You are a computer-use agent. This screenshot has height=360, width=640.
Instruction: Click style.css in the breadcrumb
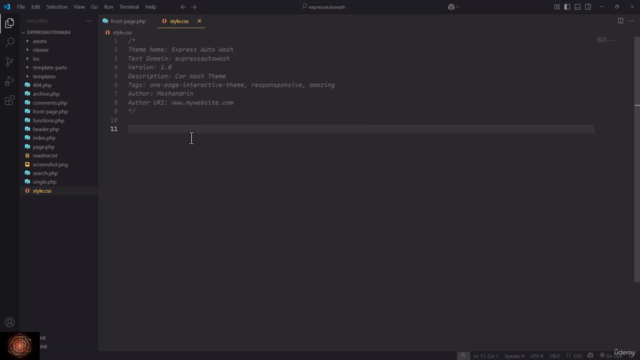tap(122, 32)
